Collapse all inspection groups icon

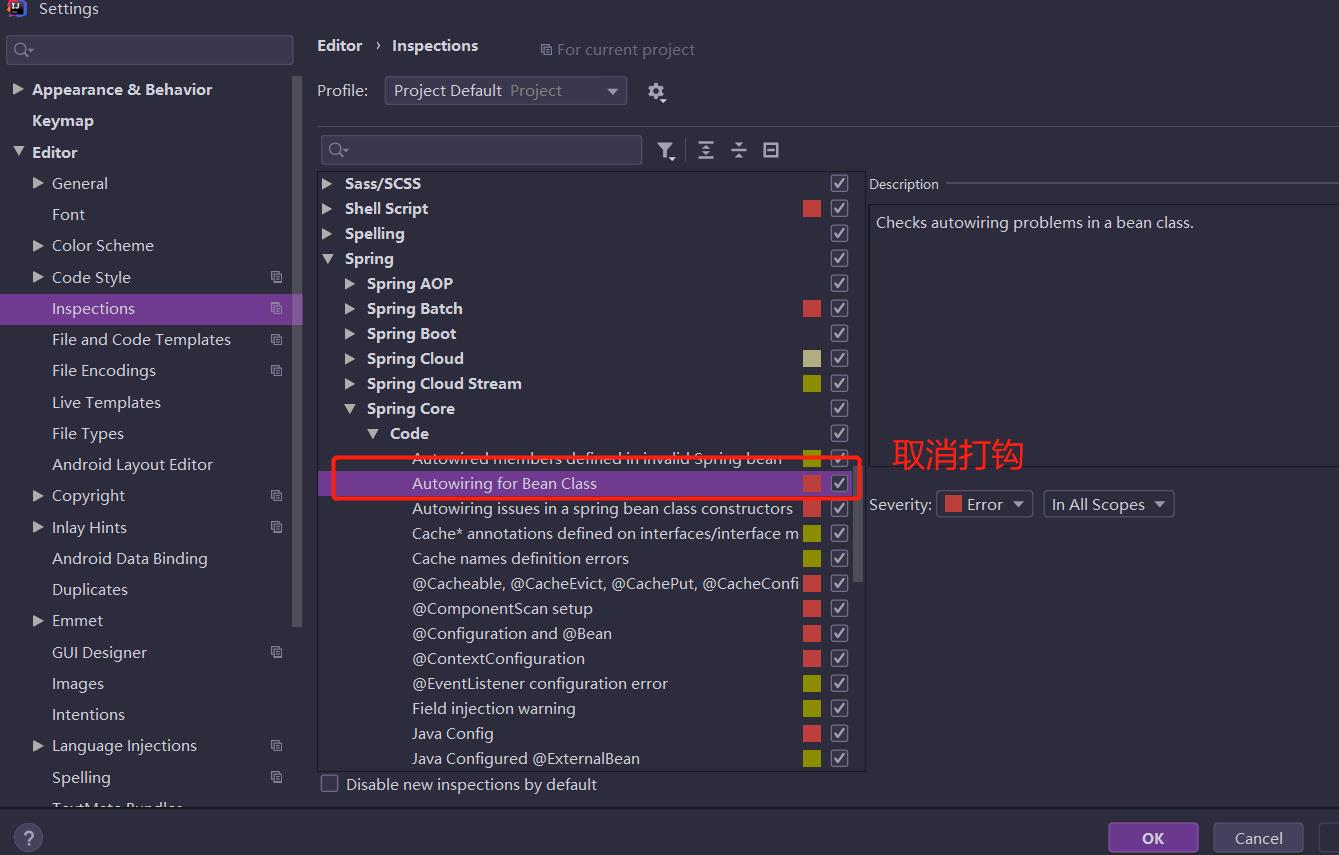pos(739,150)
